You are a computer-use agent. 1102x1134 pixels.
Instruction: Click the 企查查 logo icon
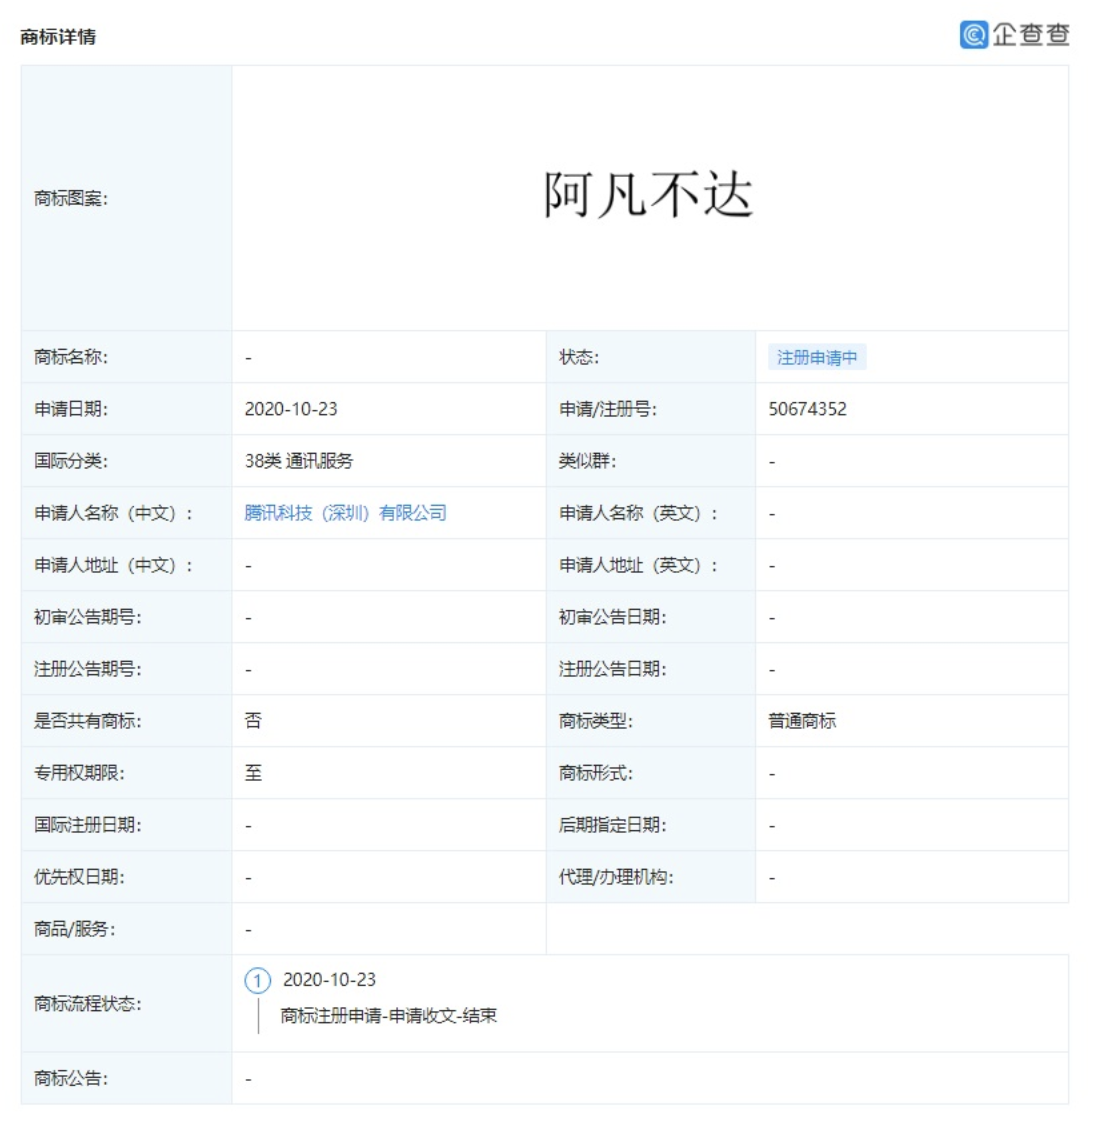973,35
